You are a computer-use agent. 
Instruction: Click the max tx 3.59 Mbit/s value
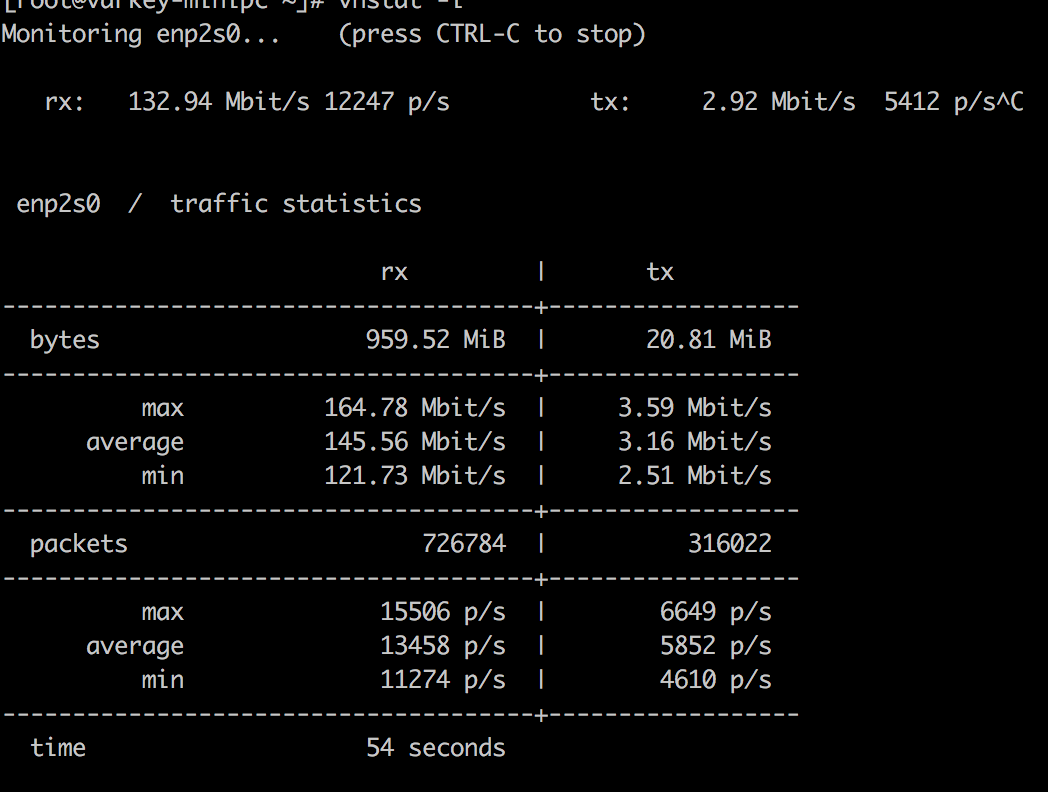(x=694, y=408)
